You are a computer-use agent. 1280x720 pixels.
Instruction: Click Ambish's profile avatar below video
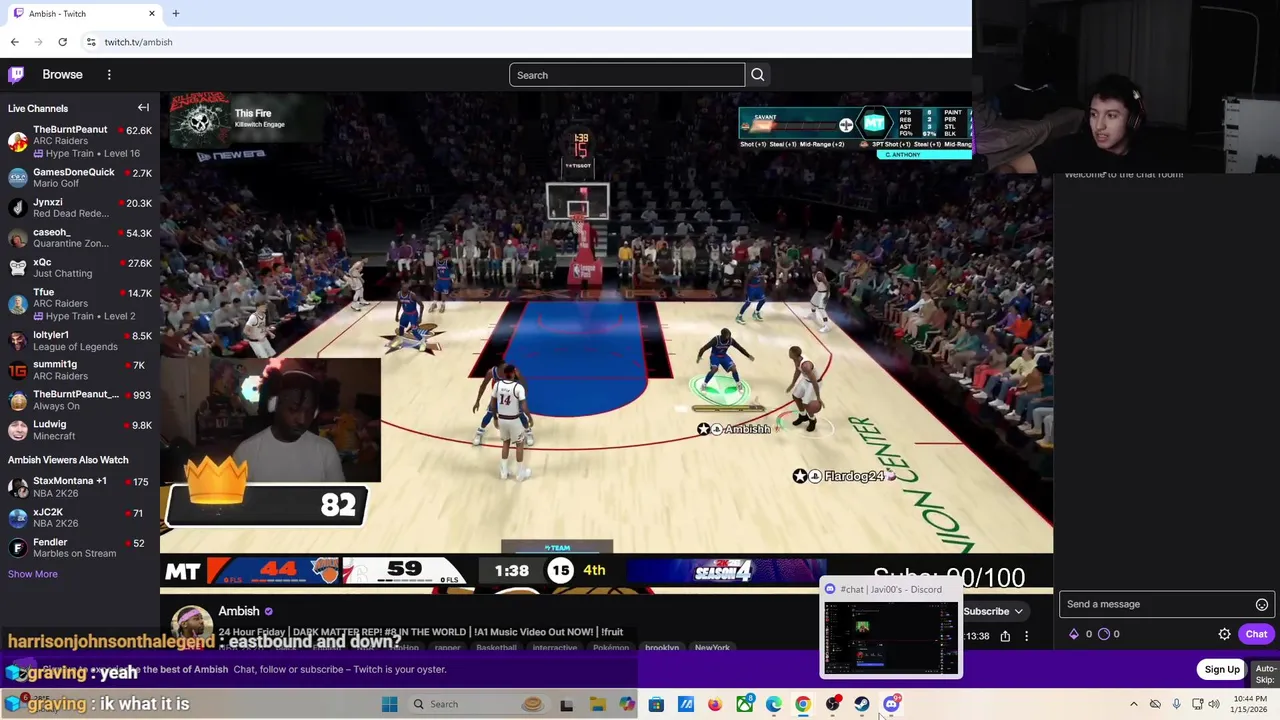[x=191, y=624]
